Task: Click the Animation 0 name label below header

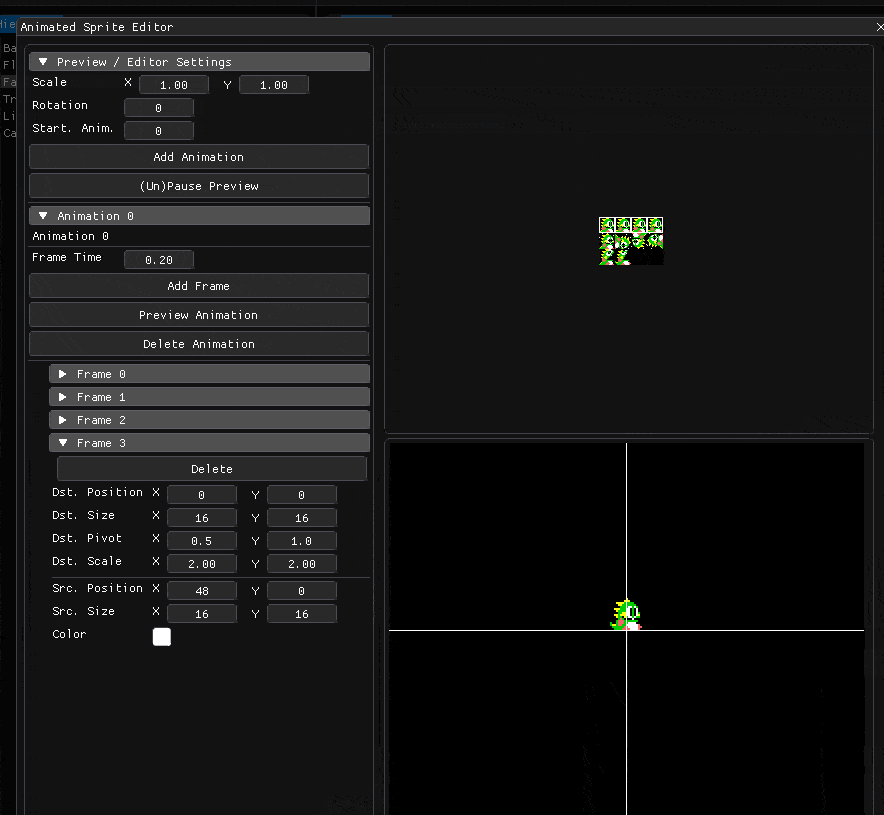Action: 70,236
